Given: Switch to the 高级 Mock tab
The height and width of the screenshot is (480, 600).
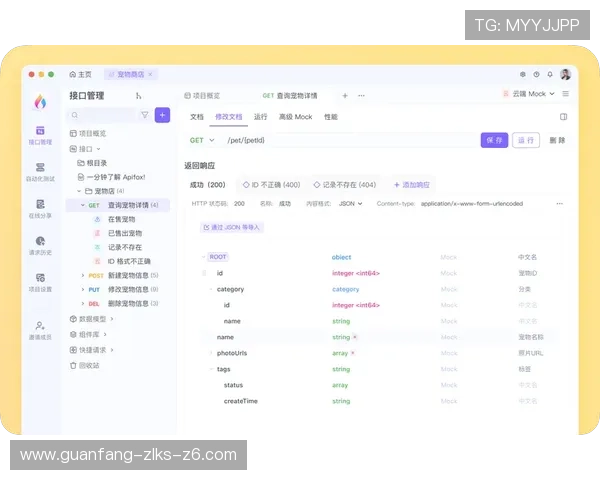Looking at the screenshot, I should click(x=295, y=117).
